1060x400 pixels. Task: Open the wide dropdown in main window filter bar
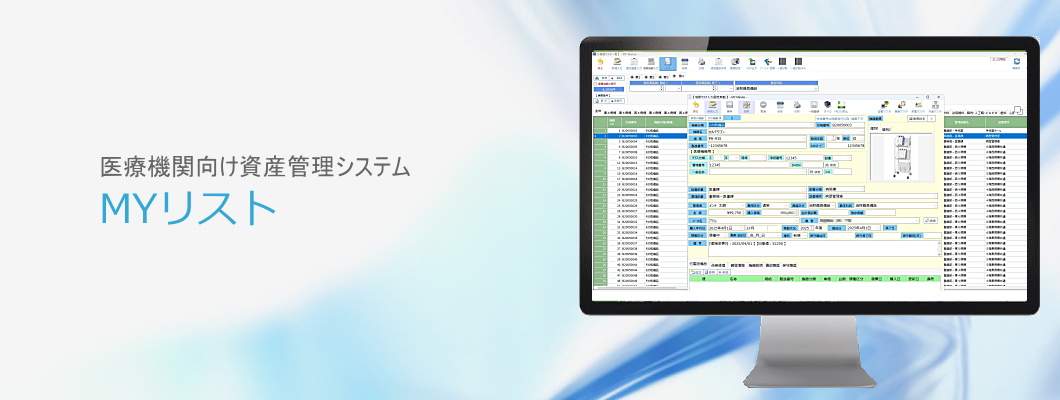coord(816,89)
